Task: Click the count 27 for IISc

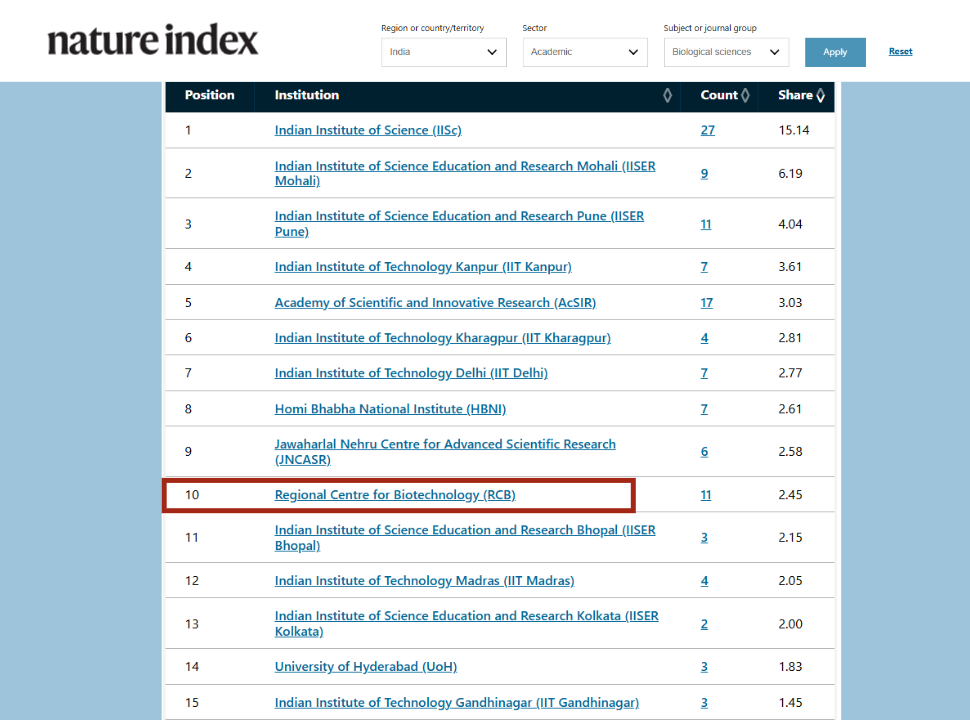Action: click(x=708, y=131)
